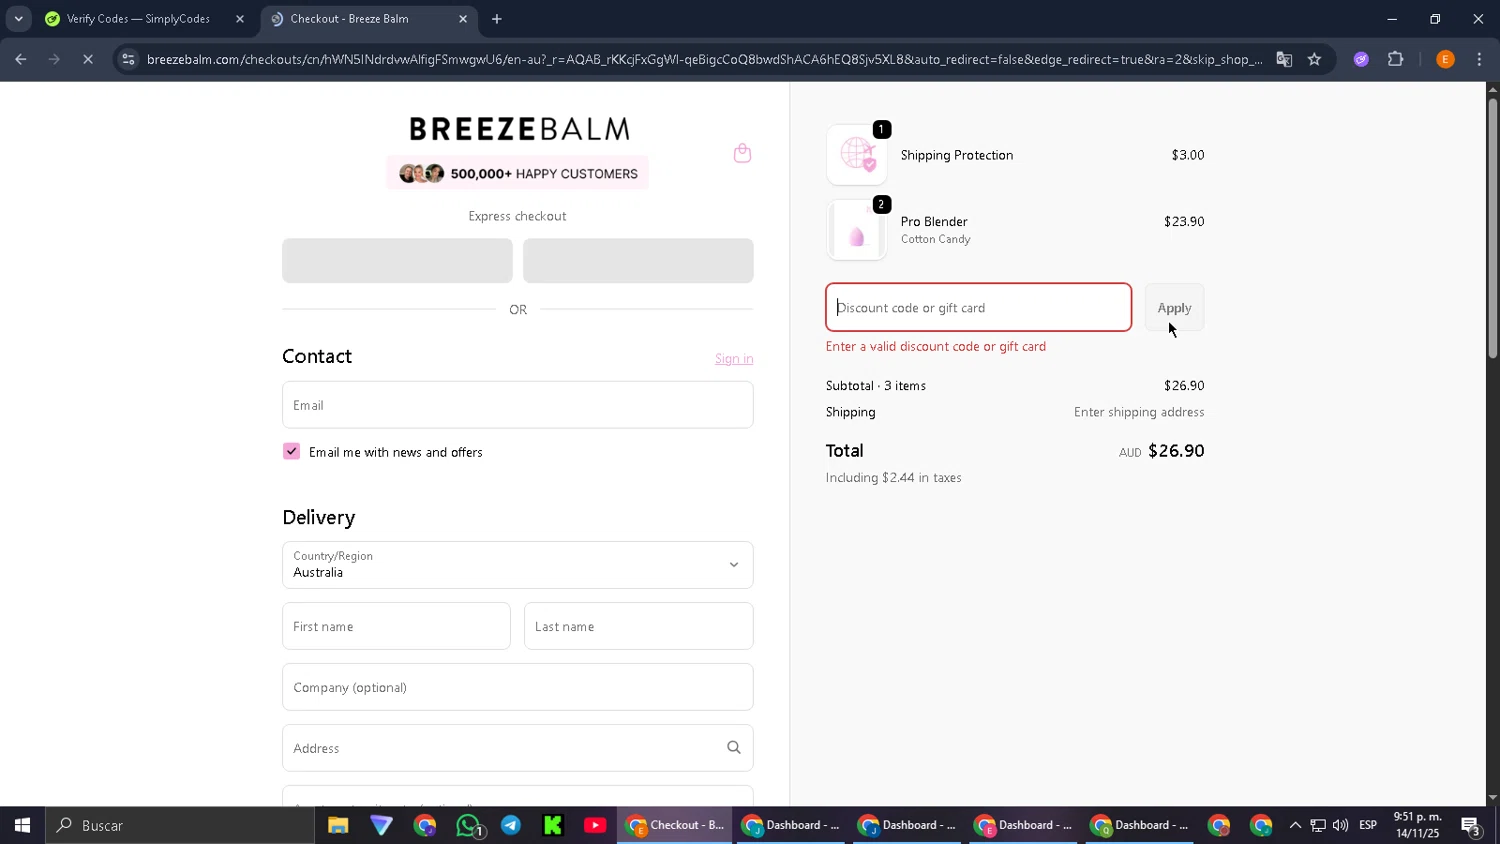Open new browser tab
This screenshot has height=844, width=1500.
point(497,19)
